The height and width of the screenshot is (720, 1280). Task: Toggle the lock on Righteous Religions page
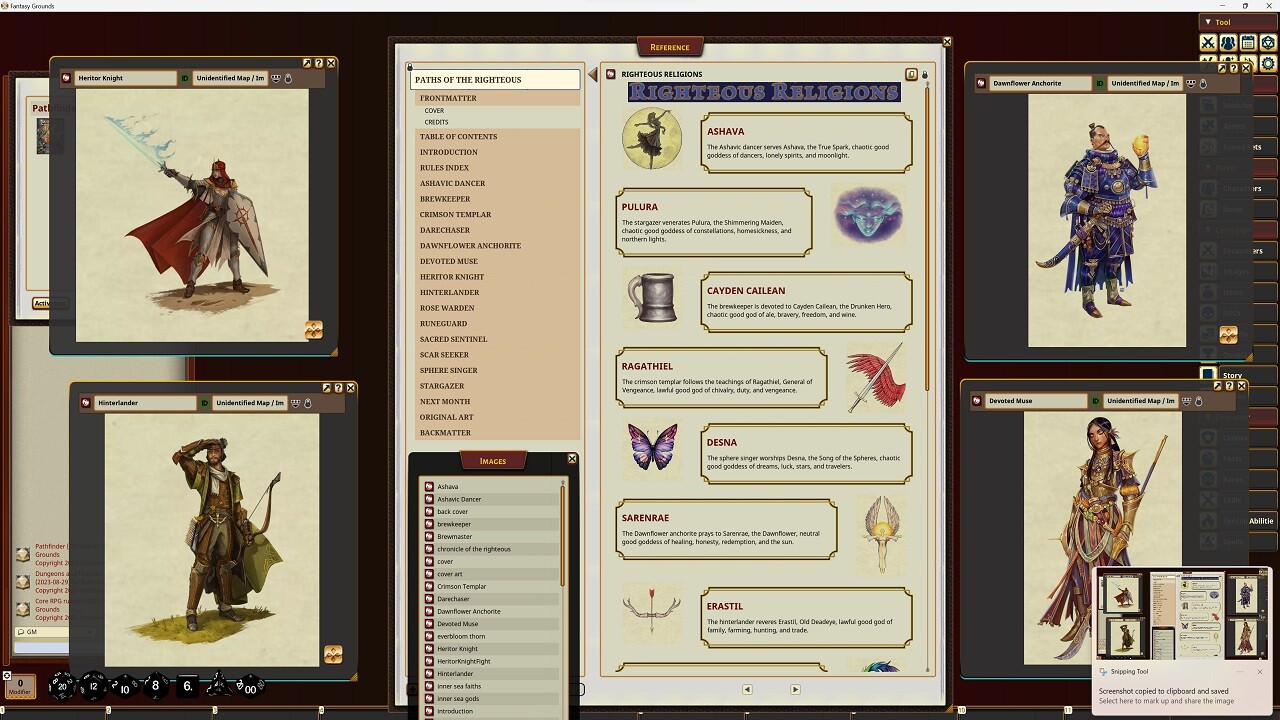pos(924,75)
